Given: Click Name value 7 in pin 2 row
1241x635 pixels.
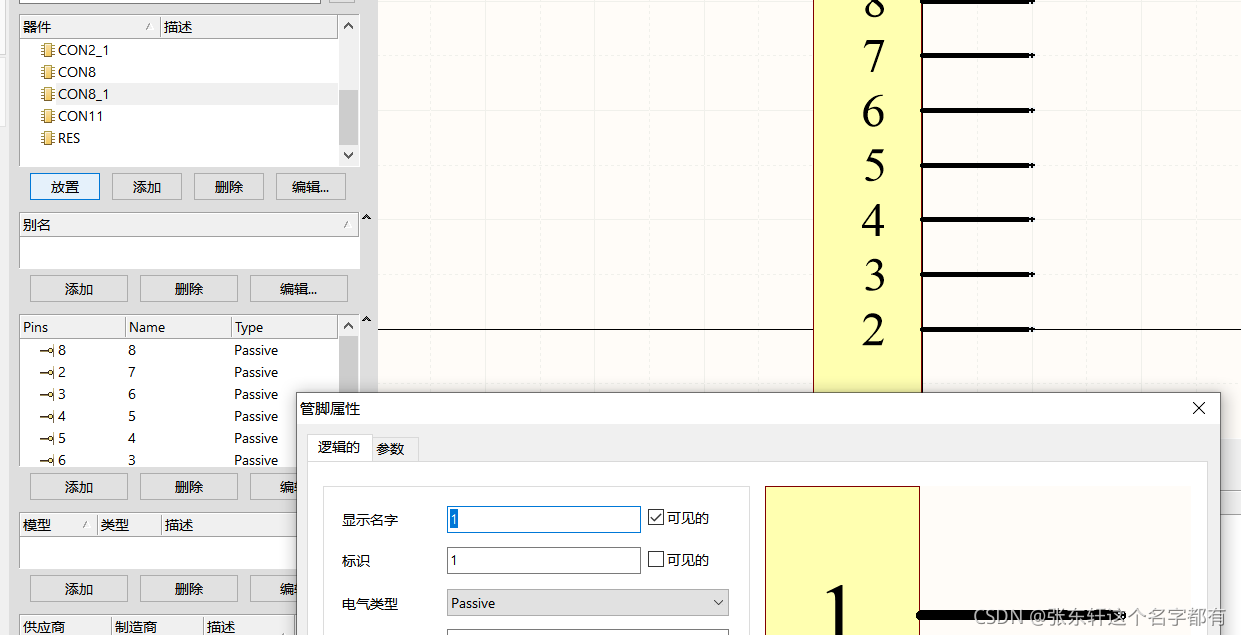Looking at the screenshot, I should (132, 372).
